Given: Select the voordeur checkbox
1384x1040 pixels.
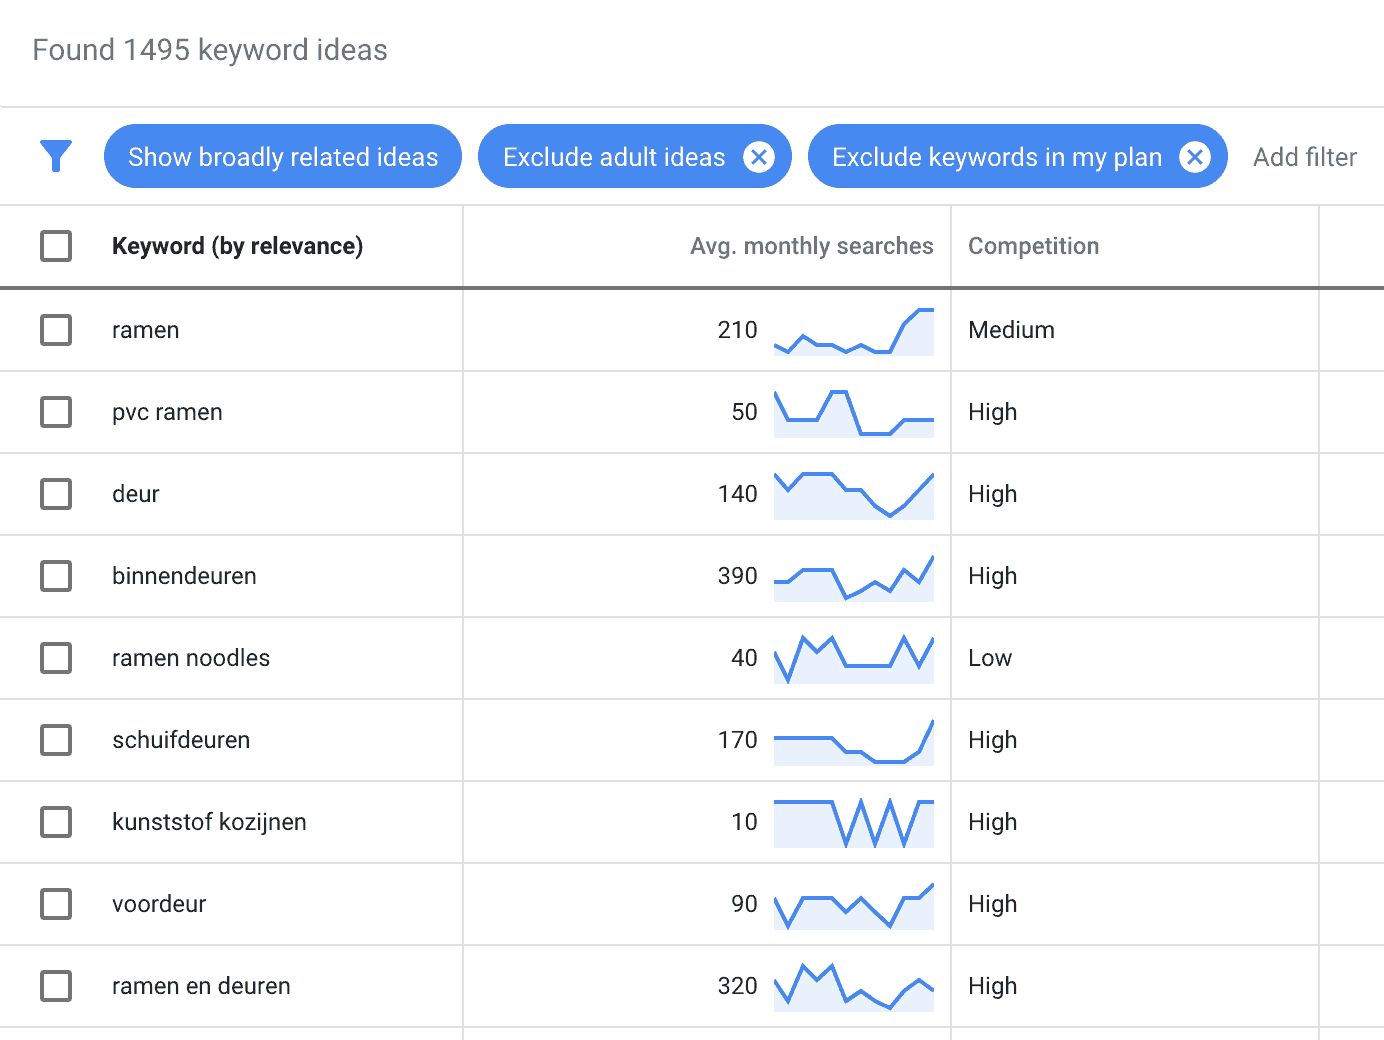Looking at the screenshot, I should 56,904.
